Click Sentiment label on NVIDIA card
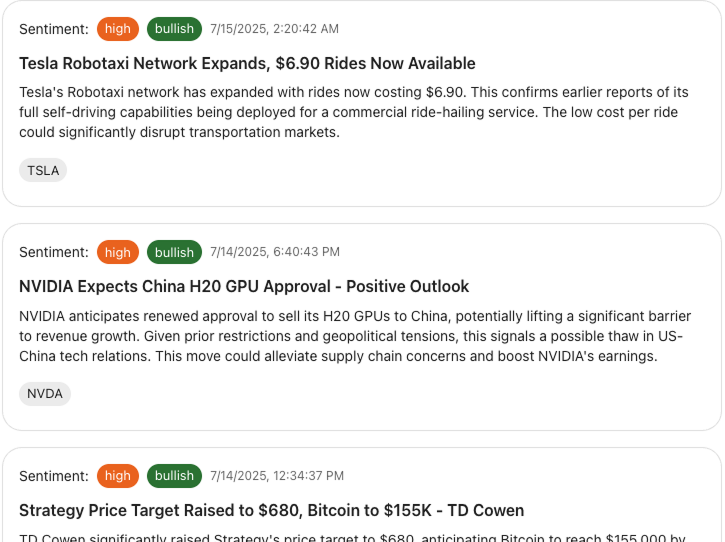The width and height of the screenshot is (725, 542). (x=53, y=252)
